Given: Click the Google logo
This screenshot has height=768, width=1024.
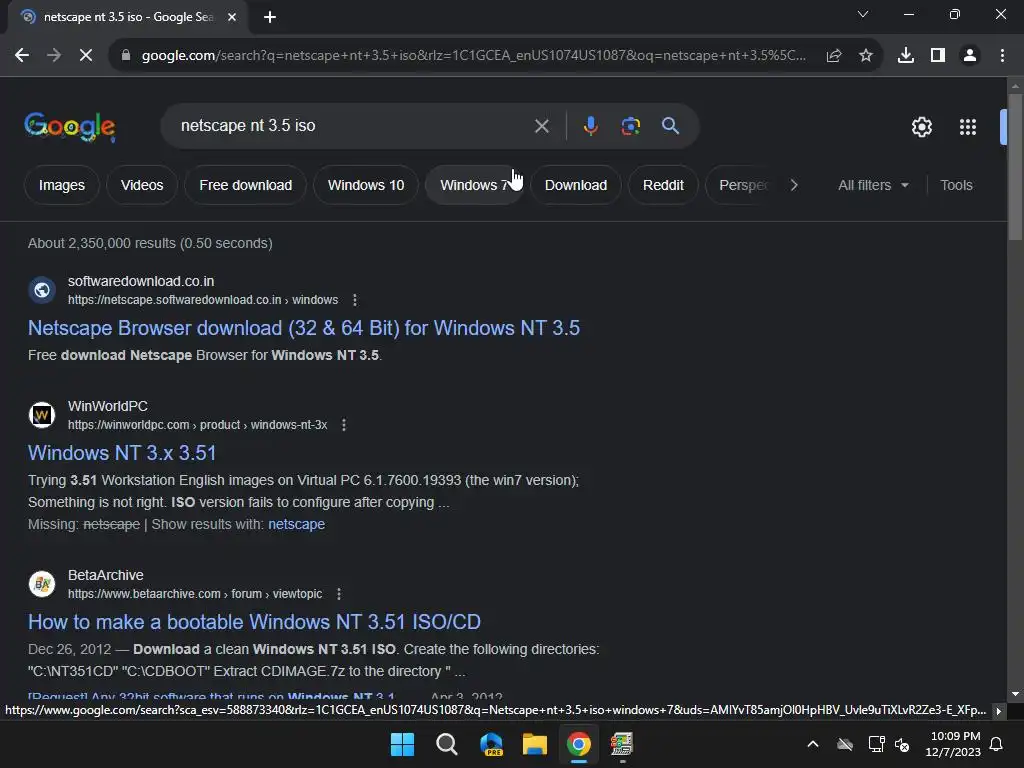Looking at the screenshot, I should pos(70,127).
